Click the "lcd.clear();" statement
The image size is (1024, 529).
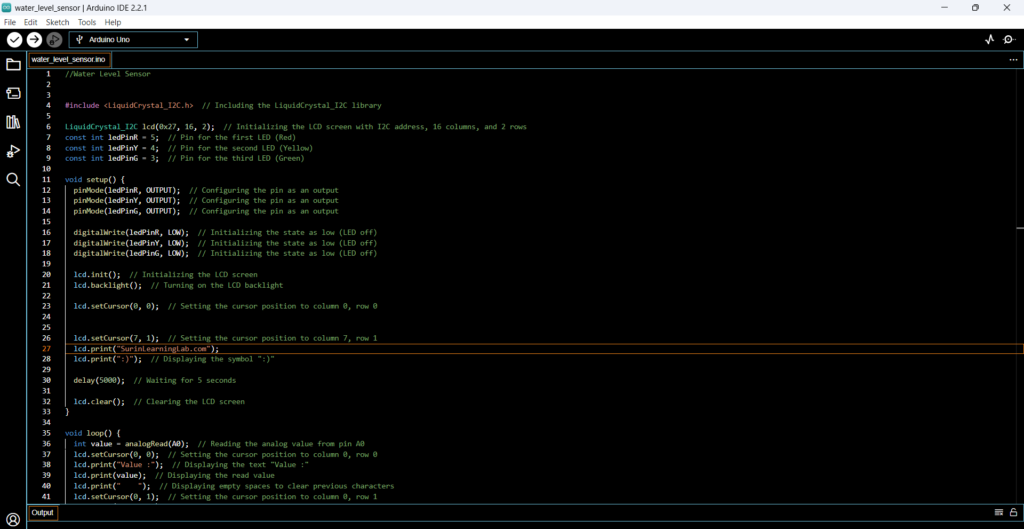(x=99, y=402)
